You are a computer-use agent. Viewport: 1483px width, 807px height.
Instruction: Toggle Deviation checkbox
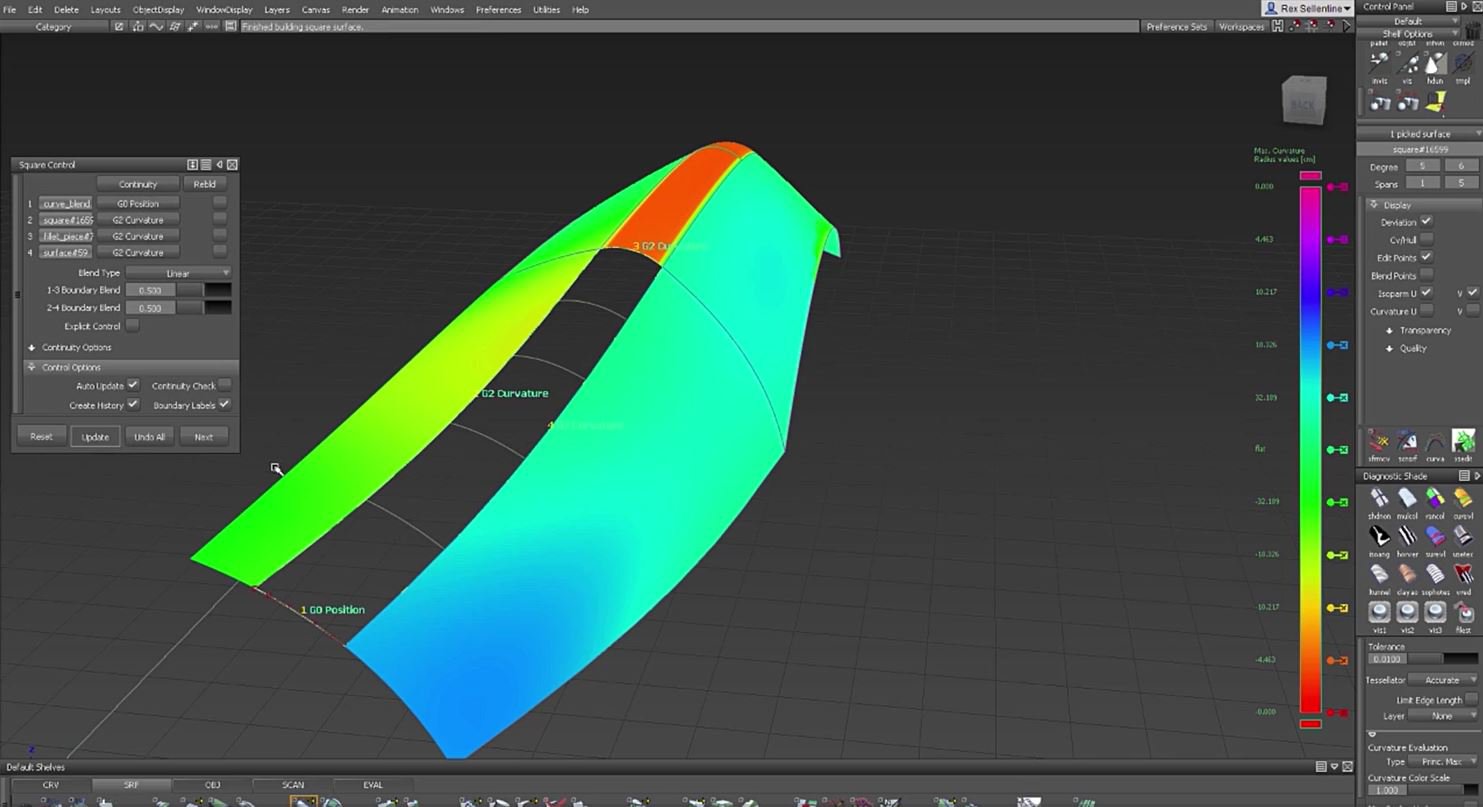[x=1426, y=222]
